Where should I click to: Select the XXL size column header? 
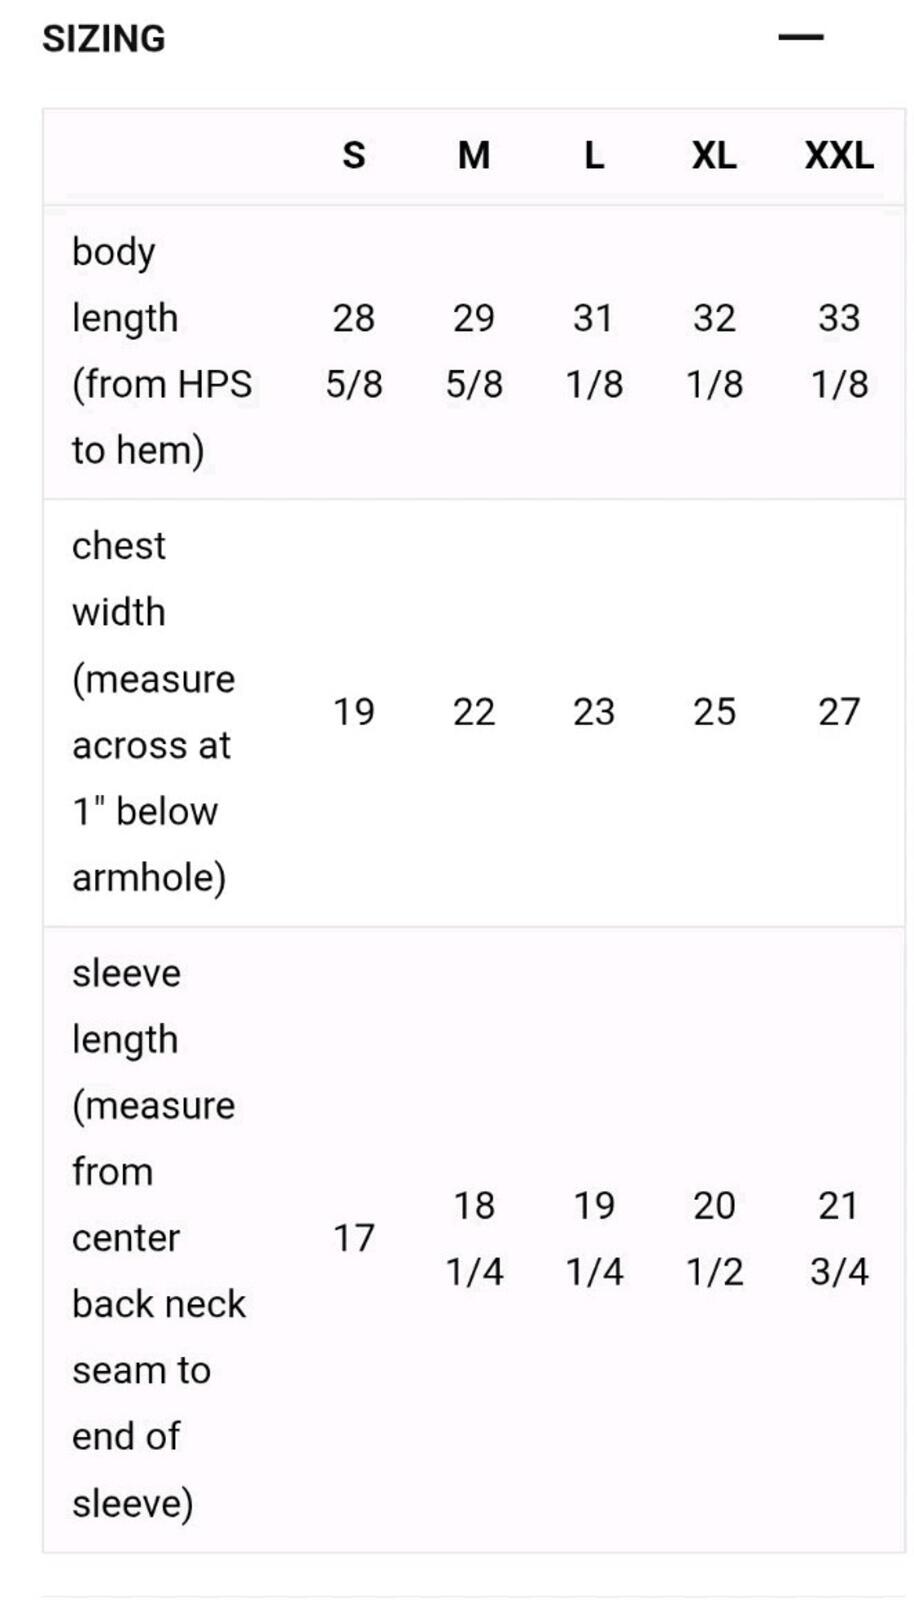[839, 156]
